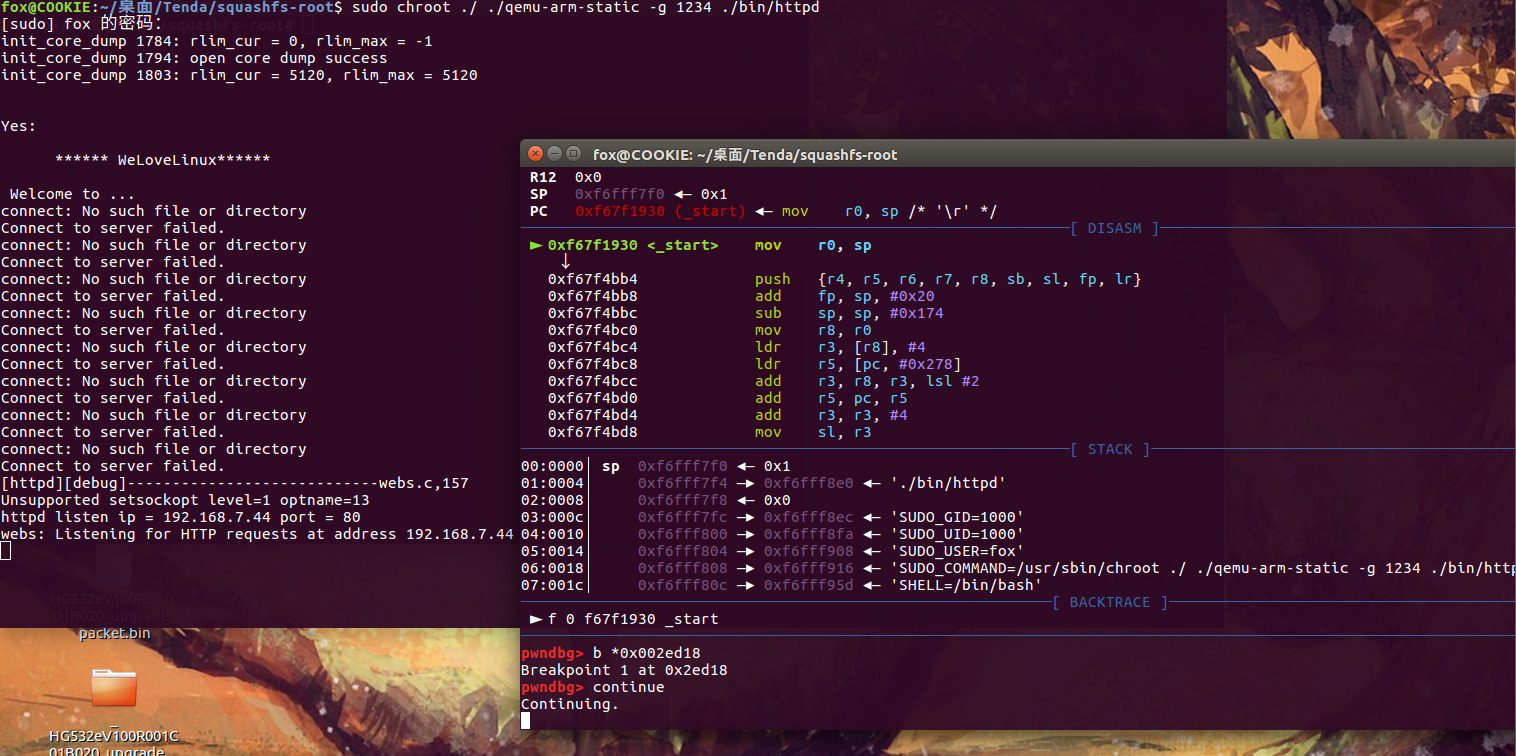1516x756 pixels.
Task: Select address 0xf67f4bd8 mov sl line
Action: (710, 432)
